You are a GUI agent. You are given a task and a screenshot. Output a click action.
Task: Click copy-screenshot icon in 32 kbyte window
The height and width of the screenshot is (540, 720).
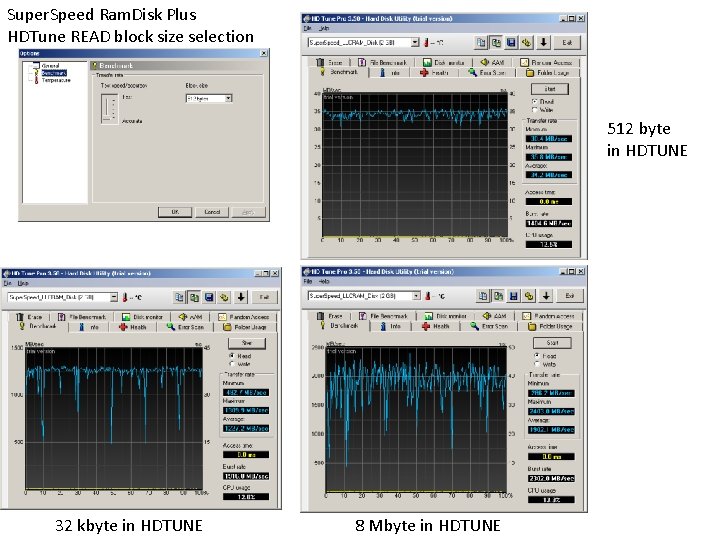194,297
